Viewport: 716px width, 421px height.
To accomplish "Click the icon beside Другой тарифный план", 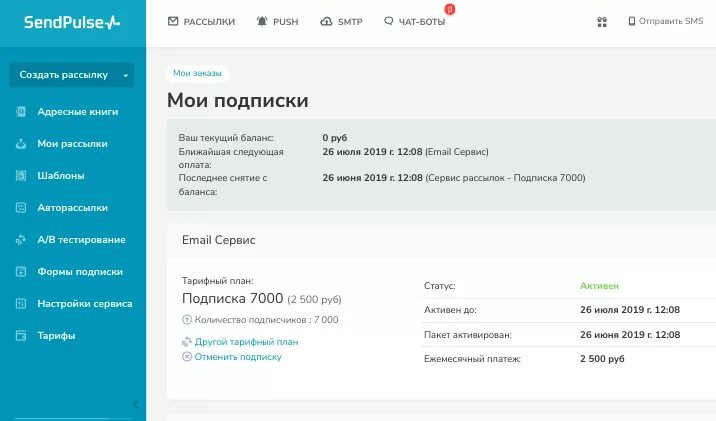I will tap(187, 342).
